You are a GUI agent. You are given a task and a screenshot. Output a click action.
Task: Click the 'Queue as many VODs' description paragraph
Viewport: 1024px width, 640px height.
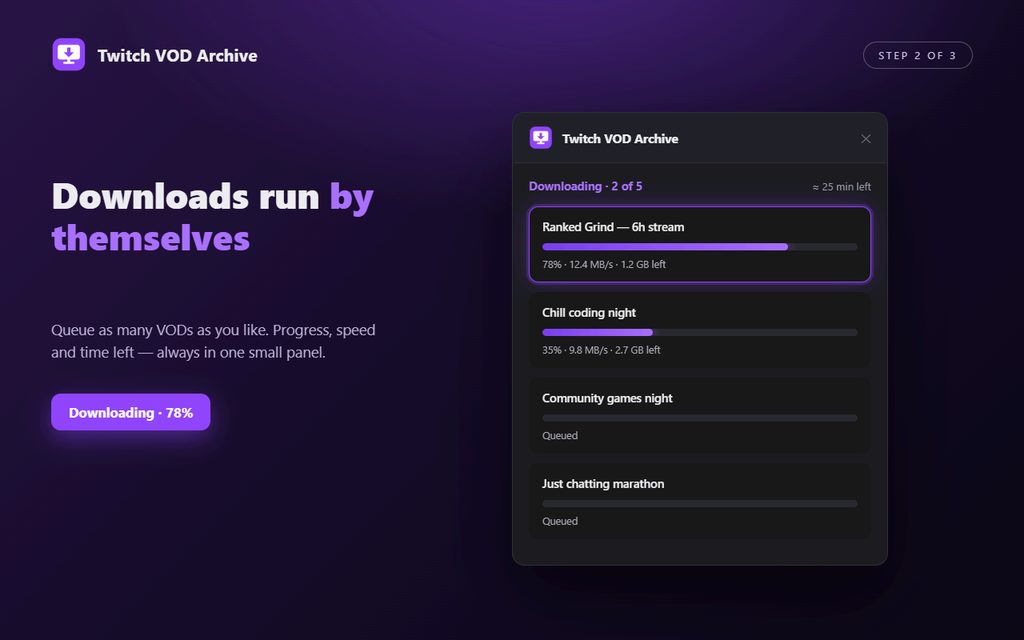coord(214,341)
